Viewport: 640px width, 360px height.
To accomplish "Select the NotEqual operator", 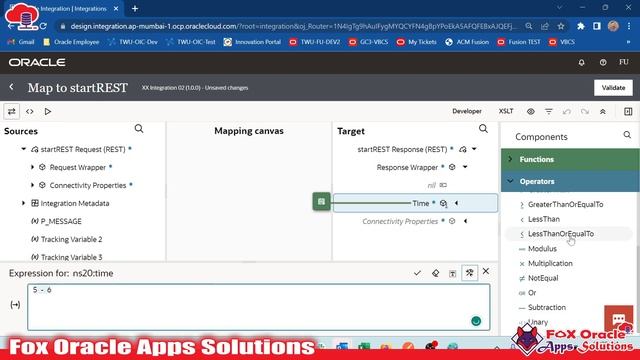I will pyautogui.click(x=543, y=278).
